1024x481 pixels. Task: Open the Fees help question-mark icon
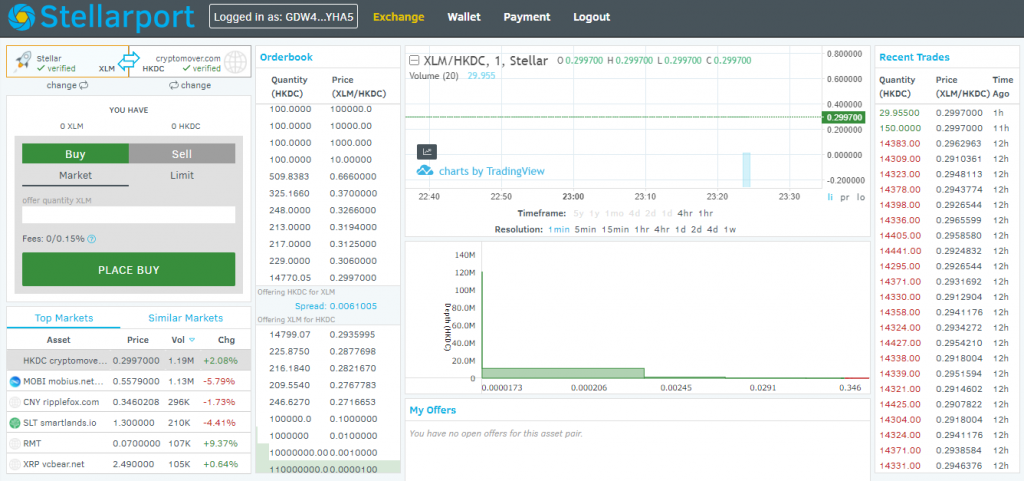[x=92, y=239]
